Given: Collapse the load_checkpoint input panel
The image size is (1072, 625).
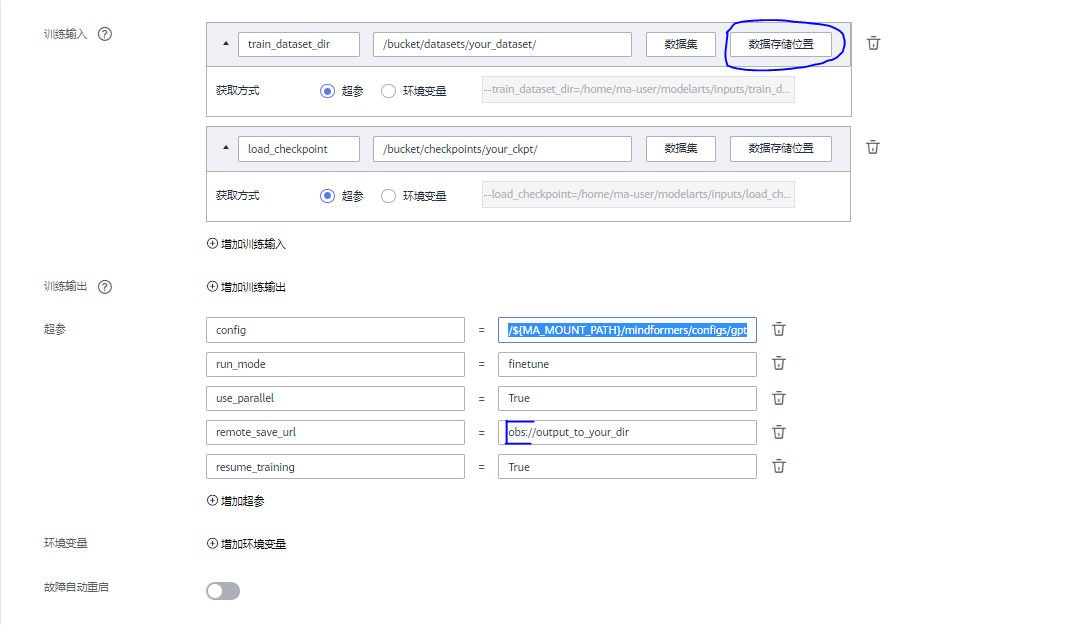Looking at the screenshot, I should point(226,148).
